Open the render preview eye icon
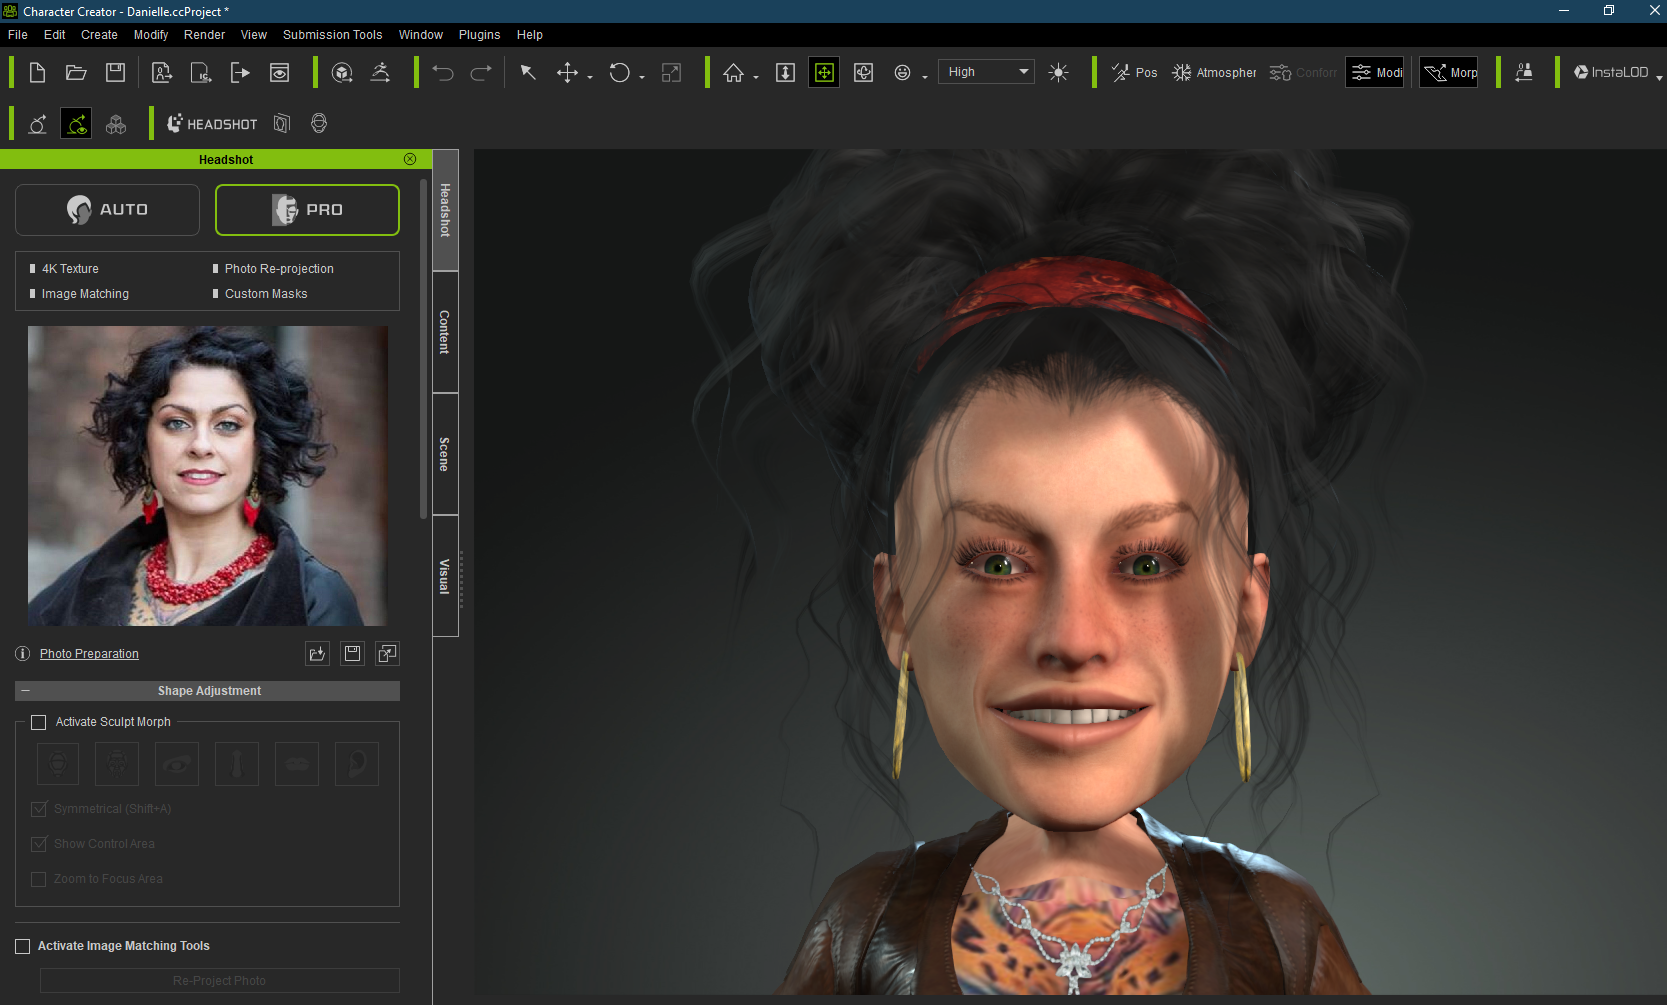This screenshot has width=1667, height=1005. point(280,72)
